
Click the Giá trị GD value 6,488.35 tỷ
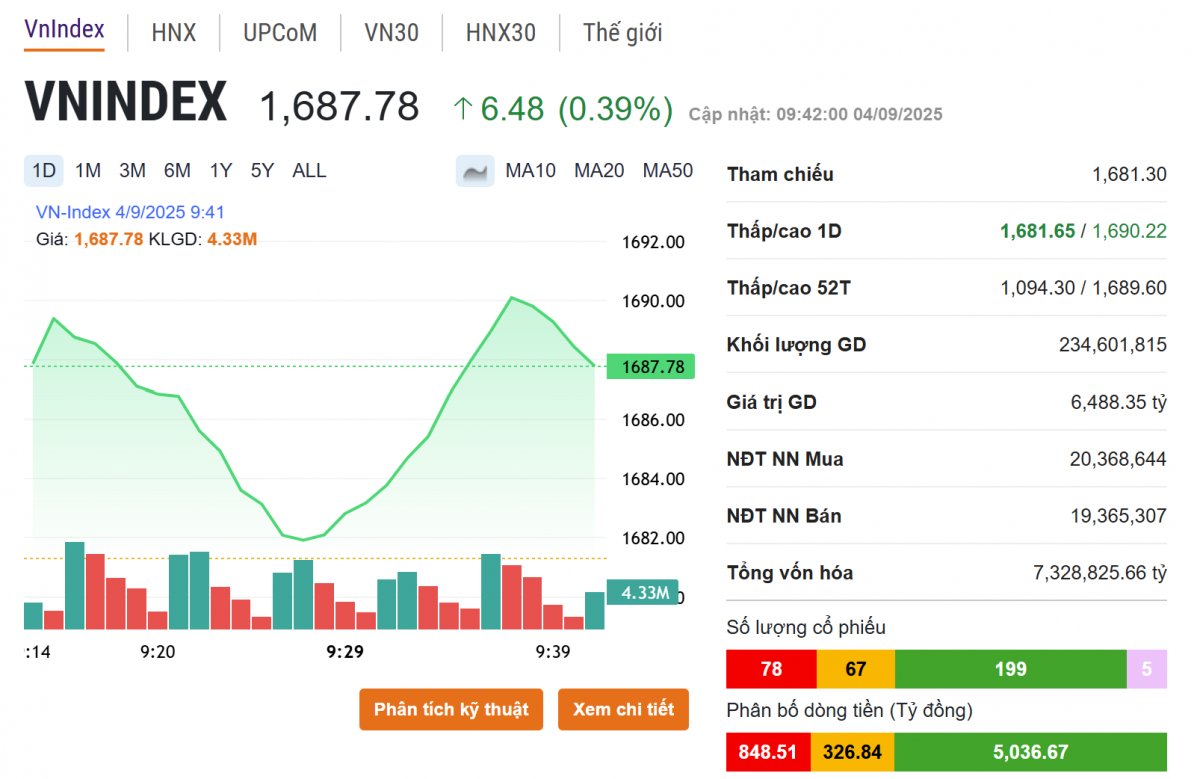pos(1119,403)
